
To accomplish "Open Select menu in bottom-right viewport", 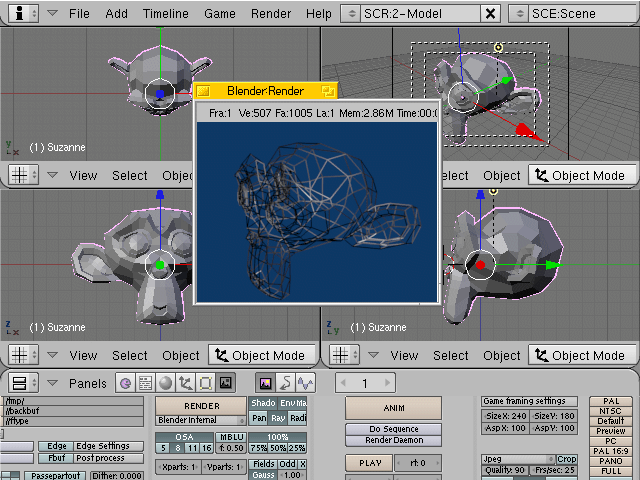I will pos(451,356).
